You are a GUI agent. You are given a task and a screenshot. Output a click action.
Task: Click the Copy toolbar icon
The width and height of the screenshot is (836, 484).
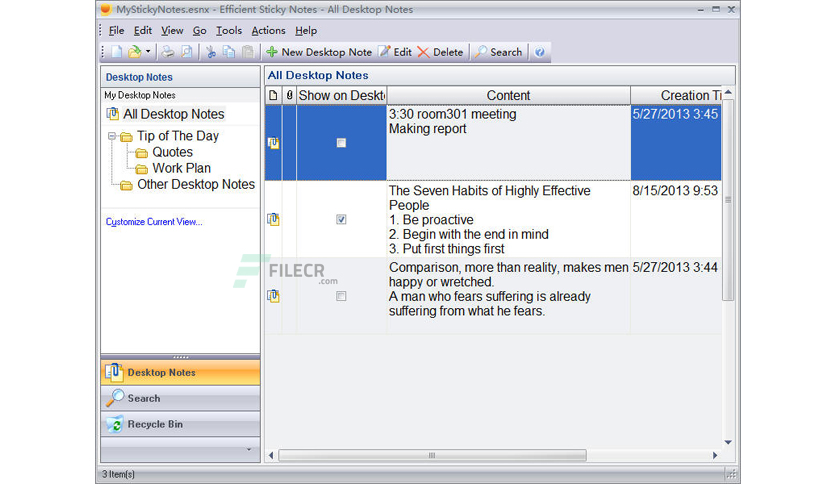(x=229, y=52)
